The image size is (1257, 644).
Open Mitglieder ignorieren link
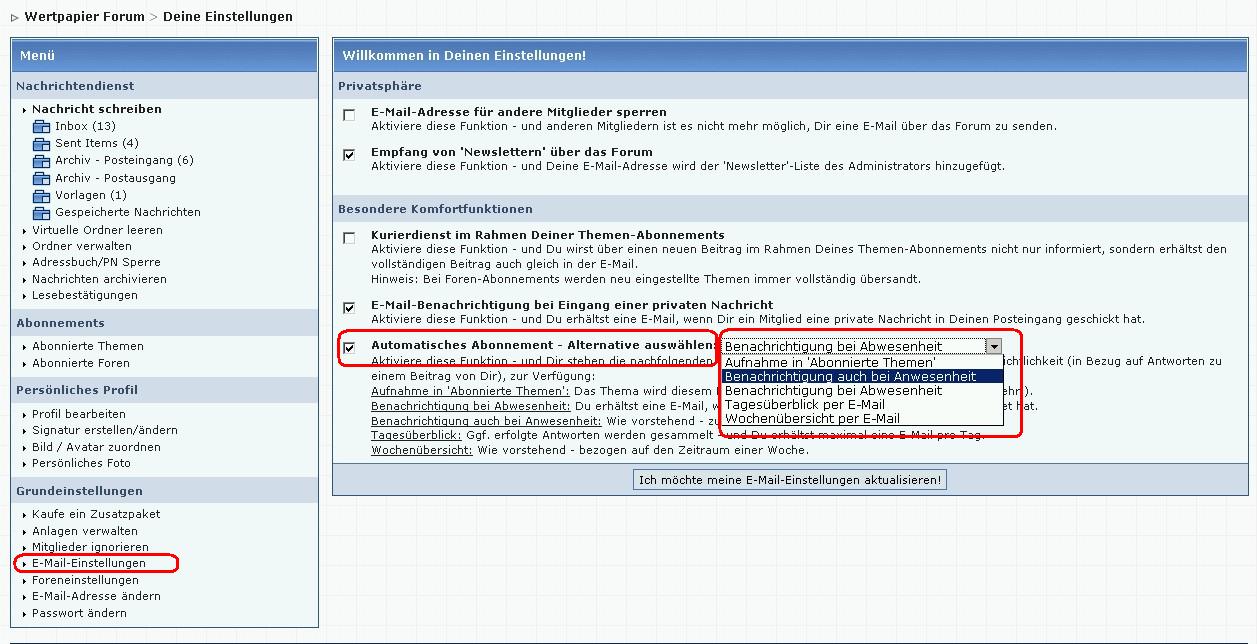click(90, 547)
